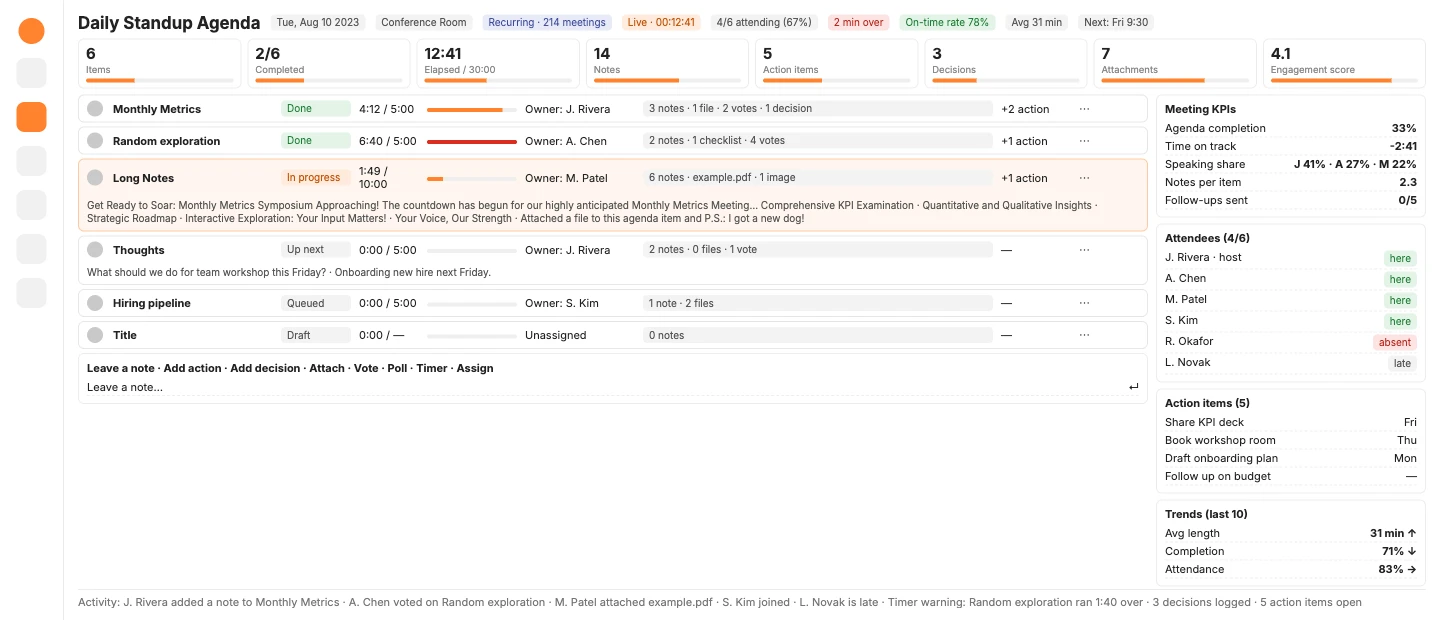
Task: Click the late badge for L. Novak
Action: tap(1402, 363)
